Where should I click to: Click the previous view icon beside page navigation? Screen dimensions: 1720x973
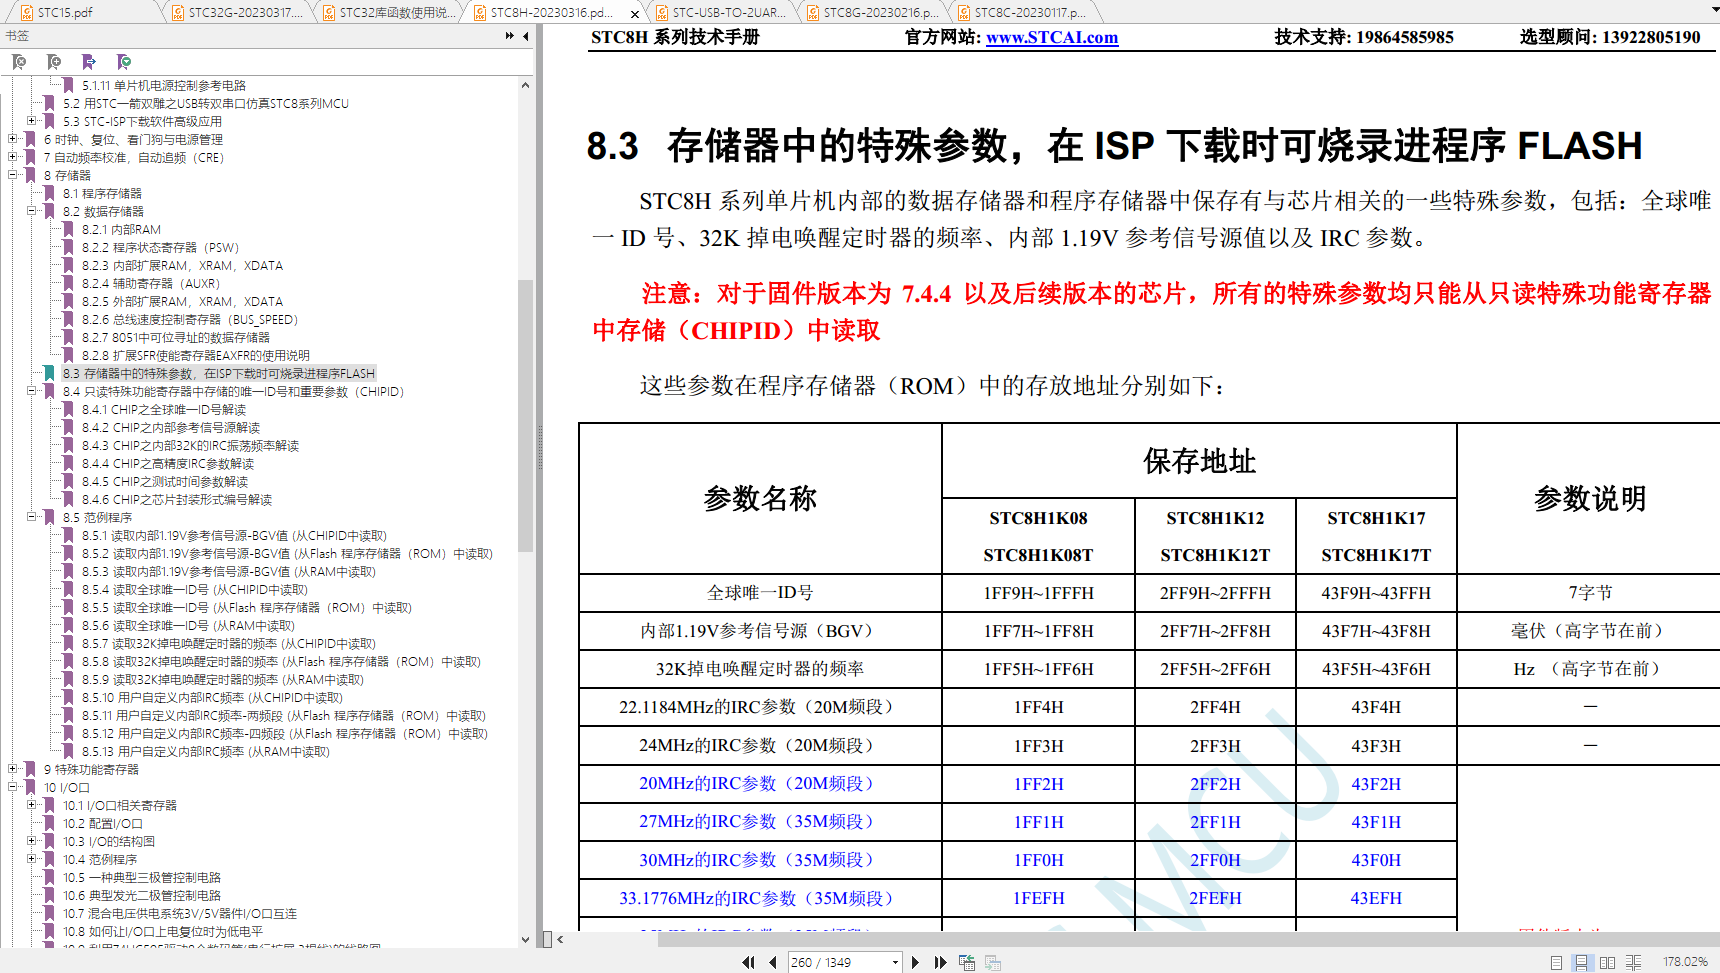coord(967,962)
